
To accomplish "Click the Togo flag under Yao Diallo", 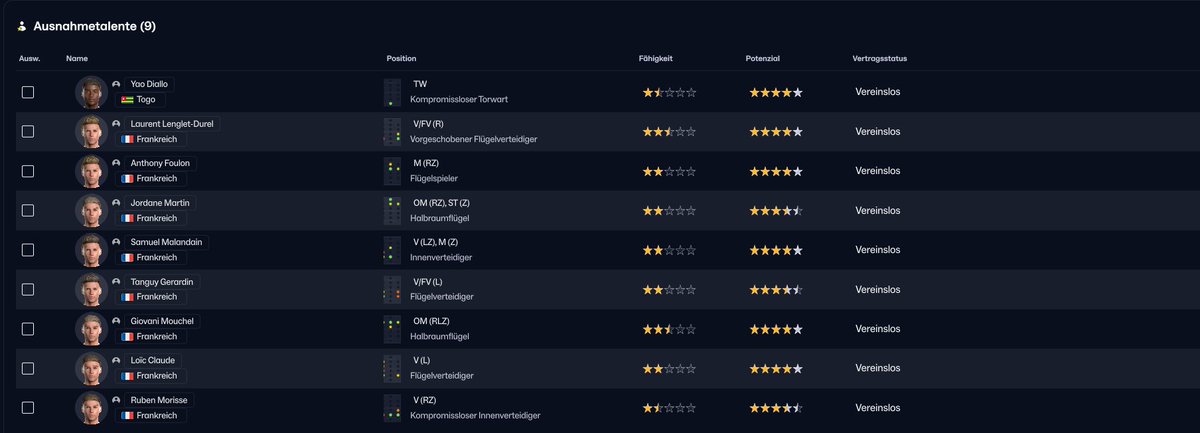I will pos(128,100).
